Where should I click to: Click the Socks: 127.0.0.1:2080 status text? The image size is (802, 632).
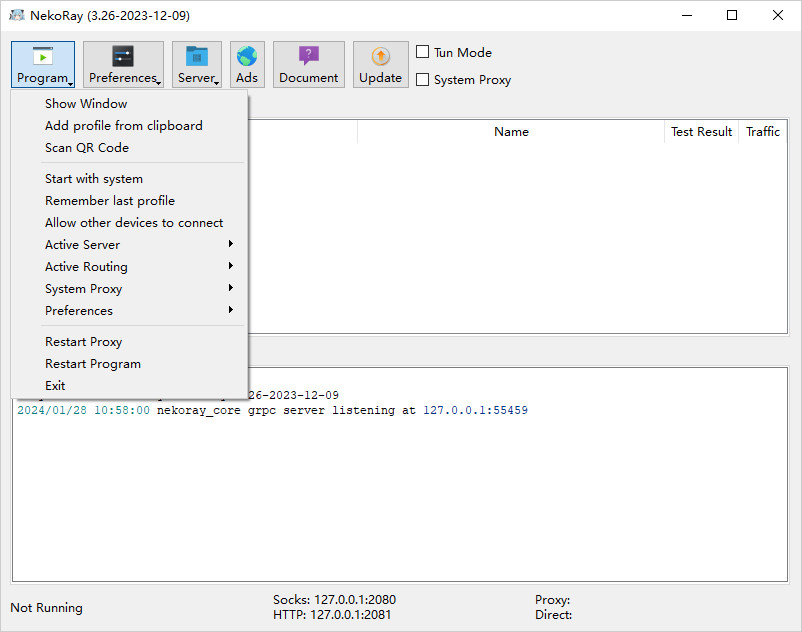click(x=335, y=600)
